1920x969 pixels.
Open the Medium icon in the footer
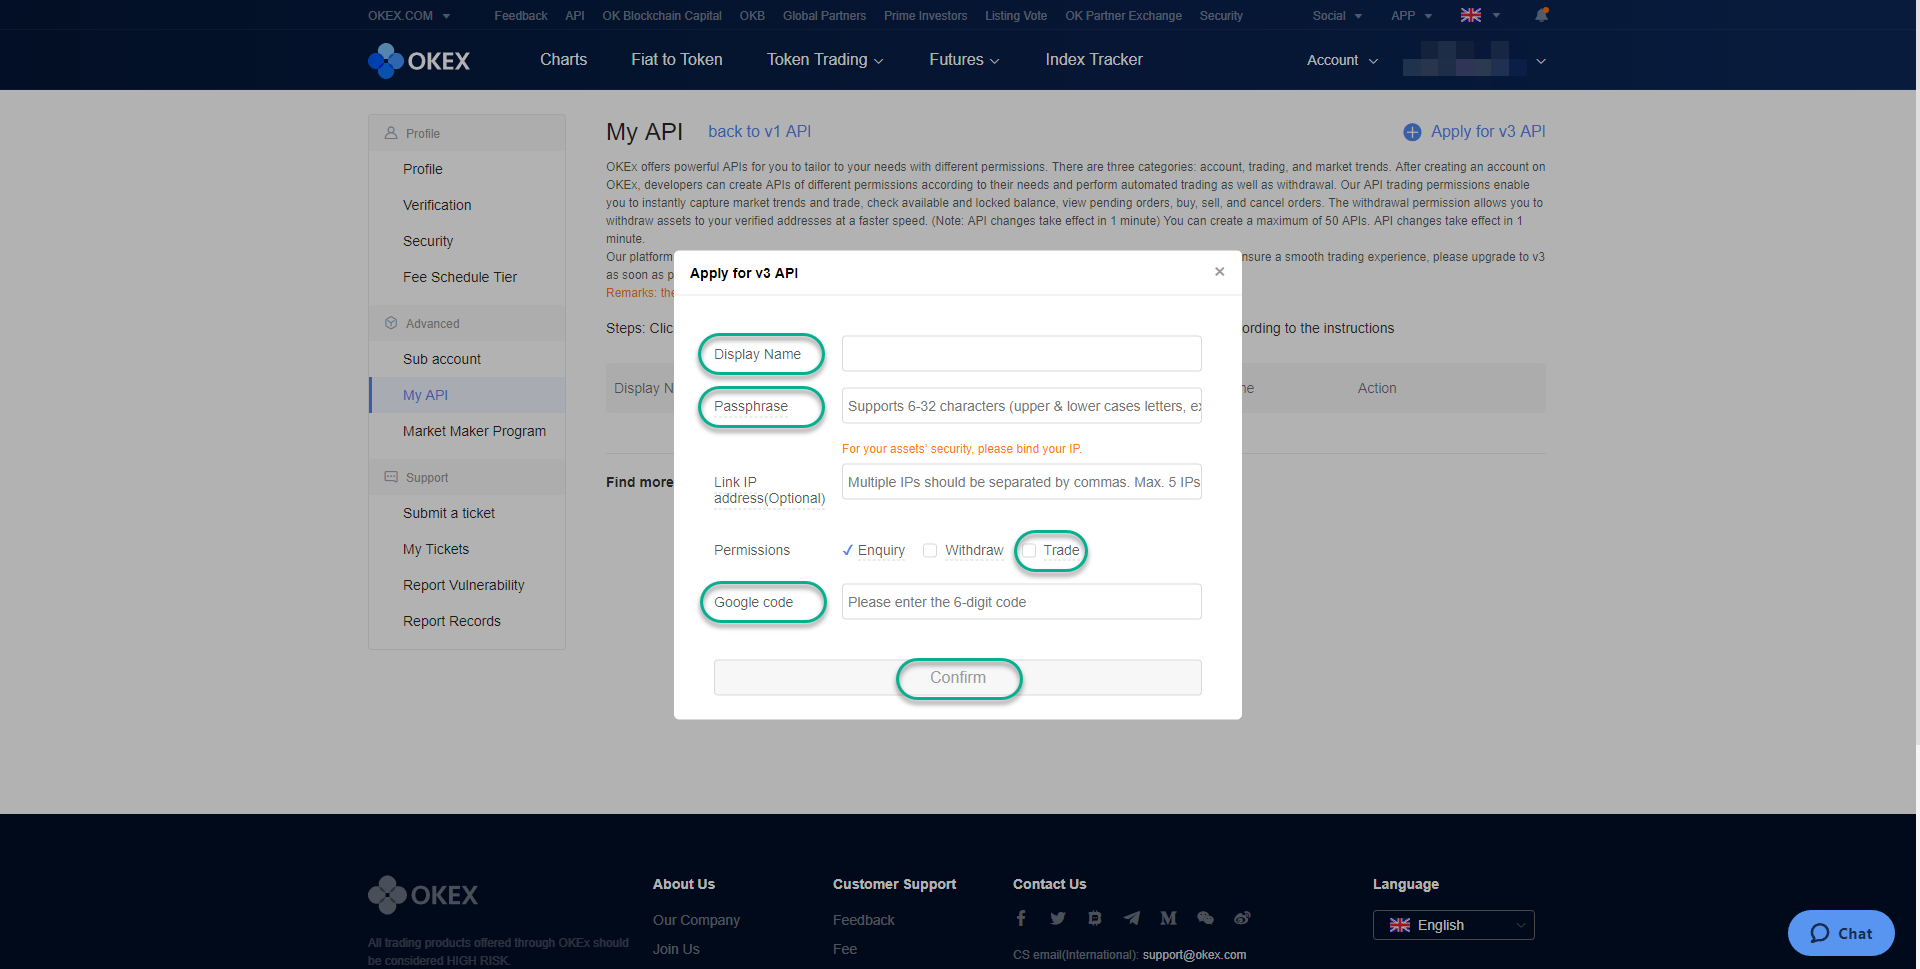point(1168,917)
